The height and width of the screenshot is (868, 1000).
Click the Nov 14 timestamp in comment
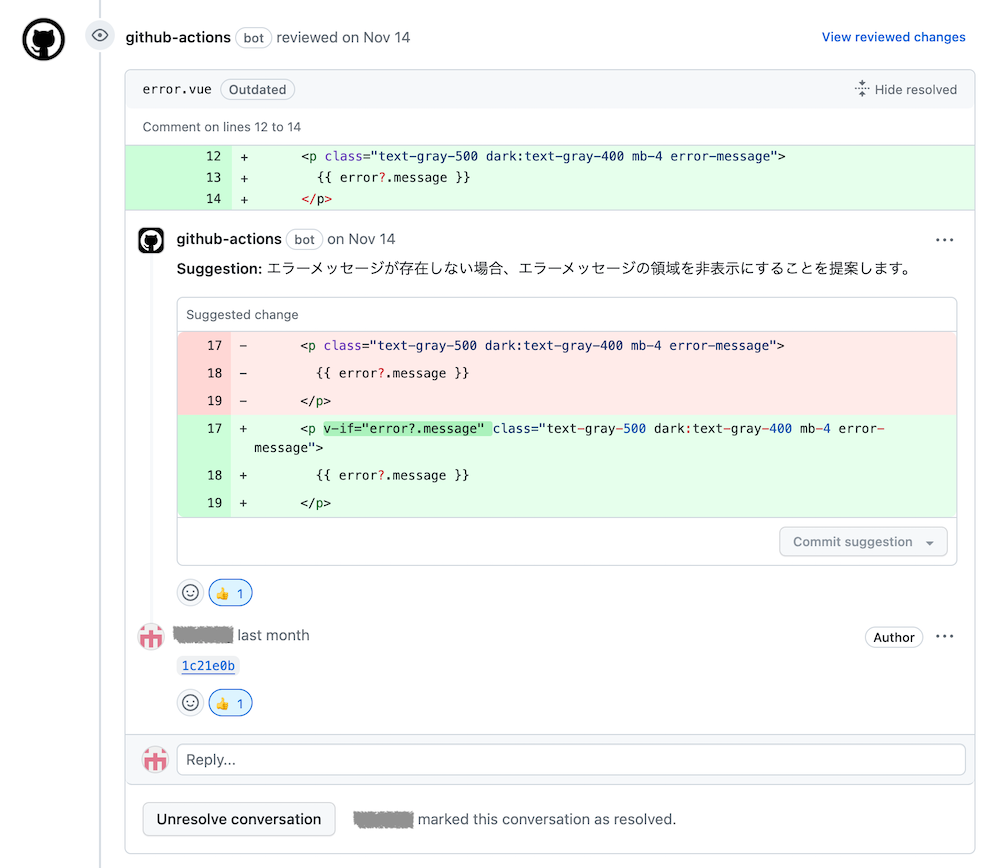371,239
